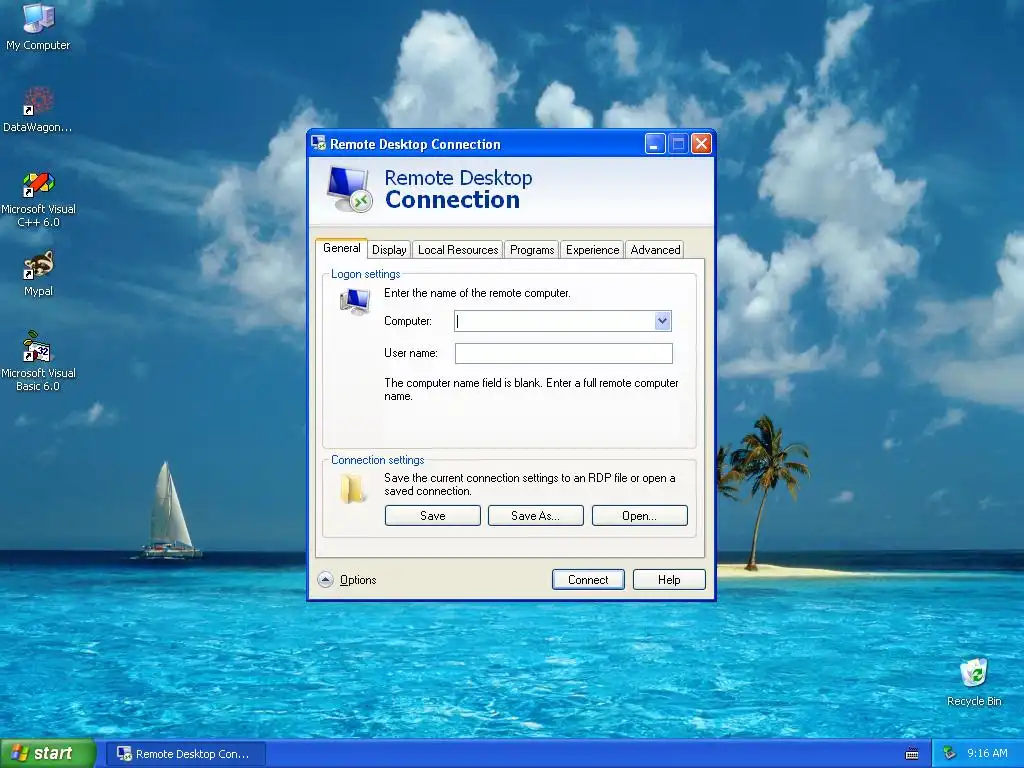
Task: Focus the Computer name input field
Action: point(554,321)
